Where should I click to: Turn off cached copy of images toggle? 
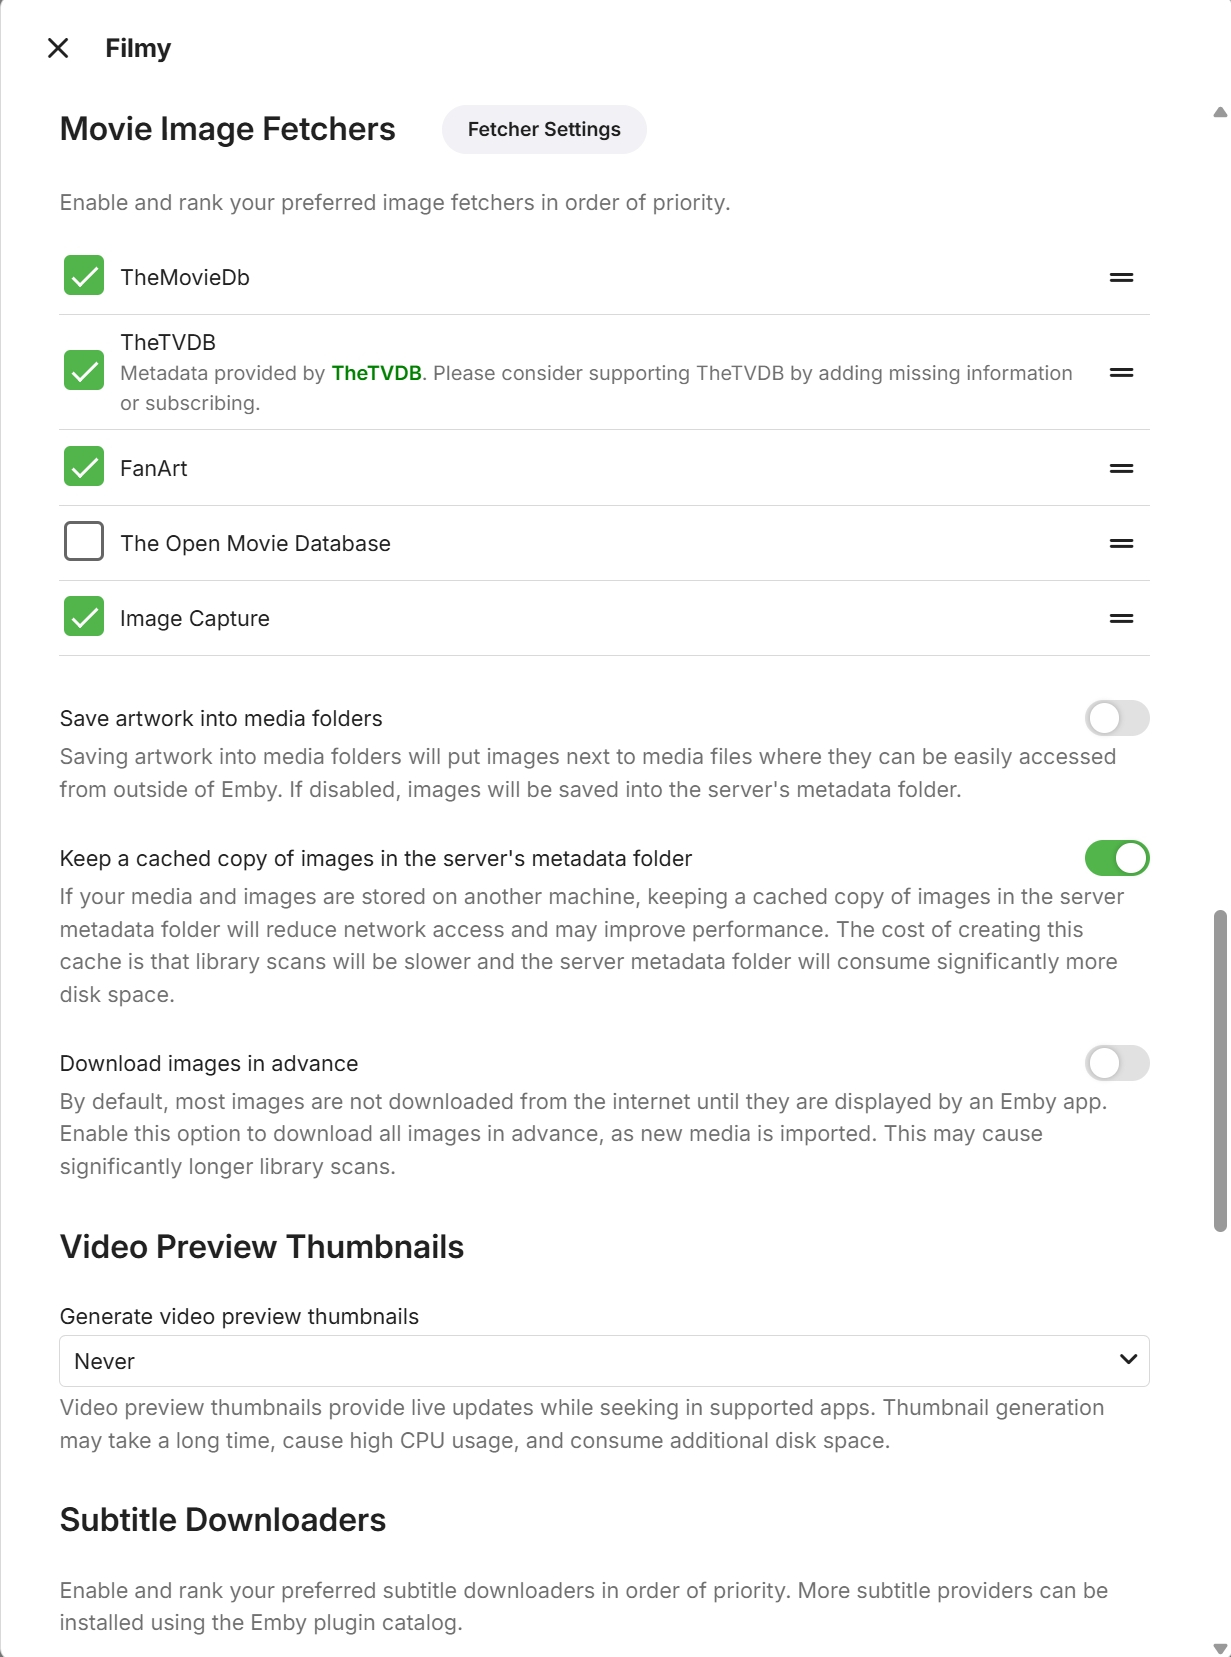click(1116, 858)
